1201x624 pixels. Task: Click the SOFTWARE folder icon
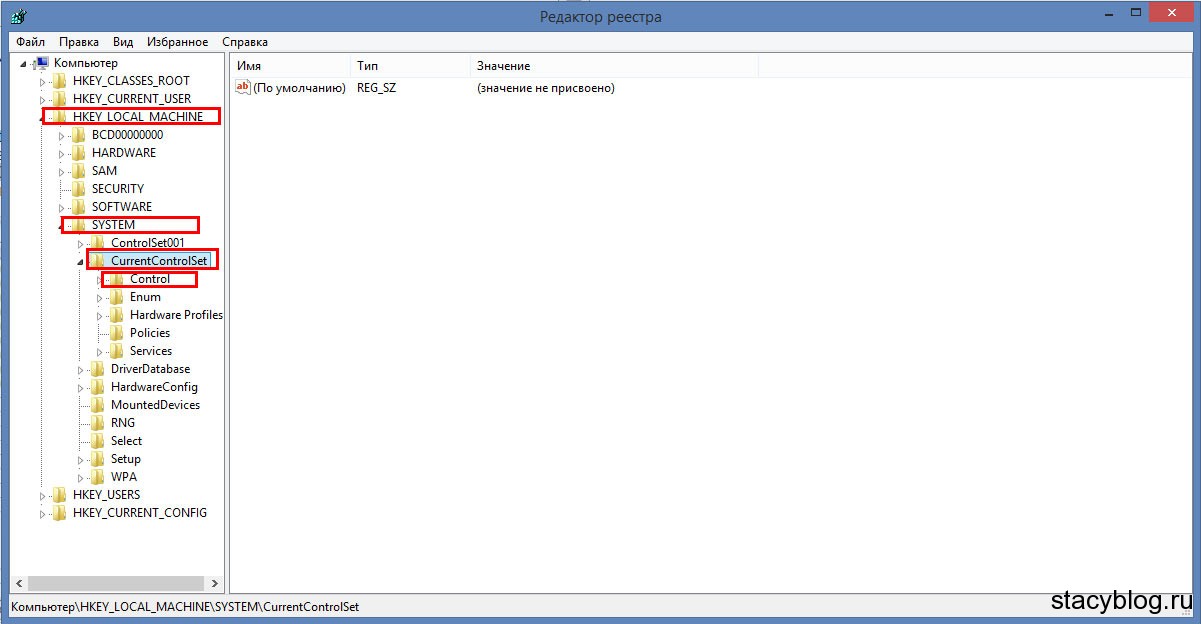point(79,207)
